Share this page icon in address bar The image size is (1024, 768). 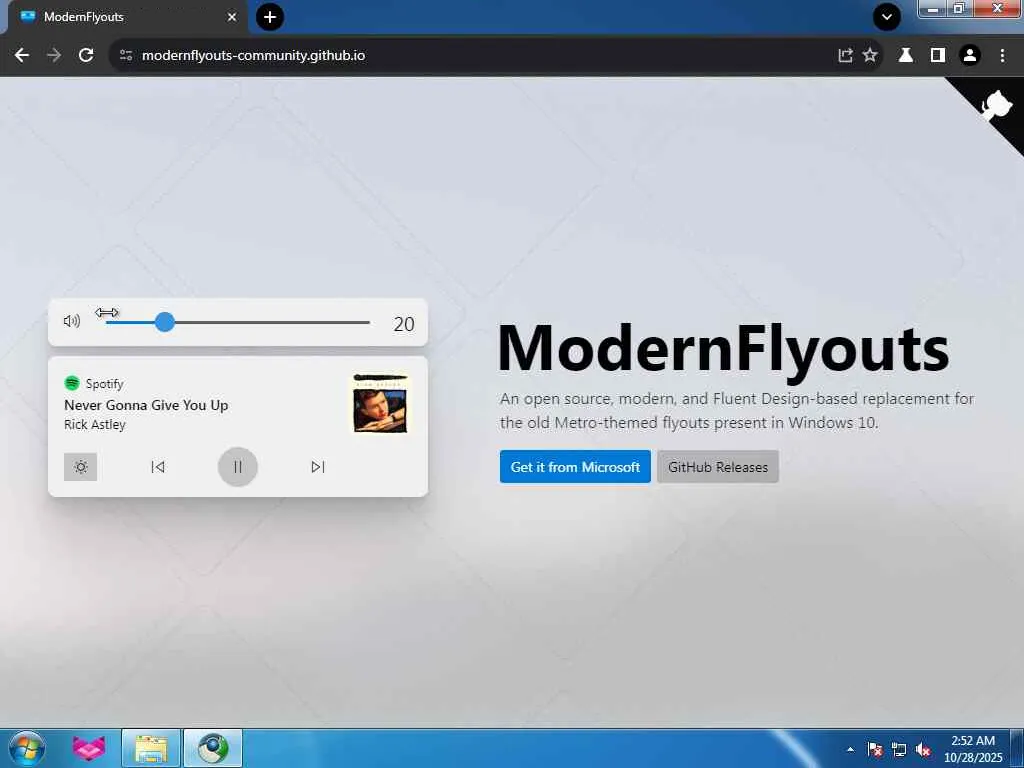845,56
